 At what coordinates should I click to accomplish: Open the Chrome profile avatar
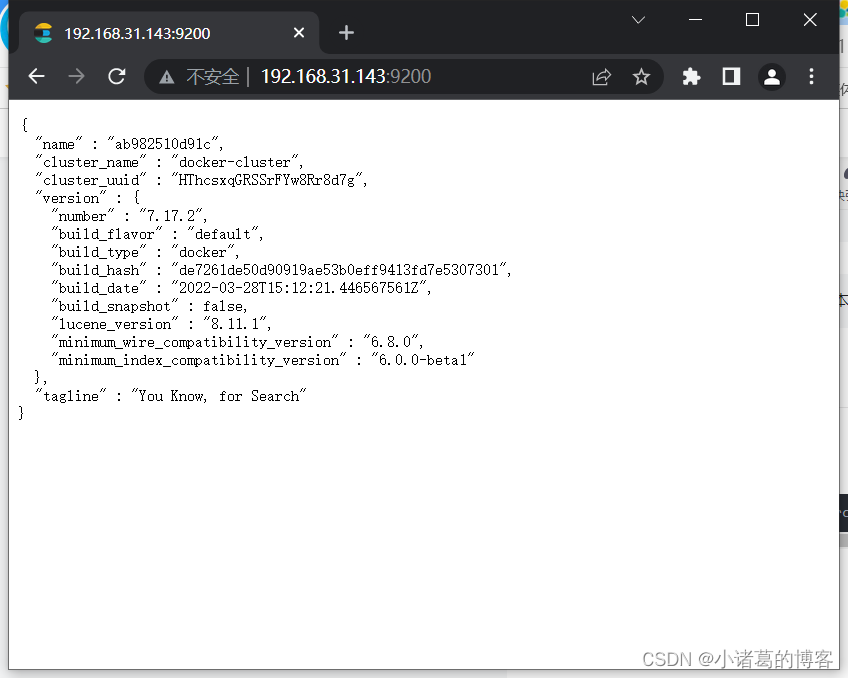[771, 76]
